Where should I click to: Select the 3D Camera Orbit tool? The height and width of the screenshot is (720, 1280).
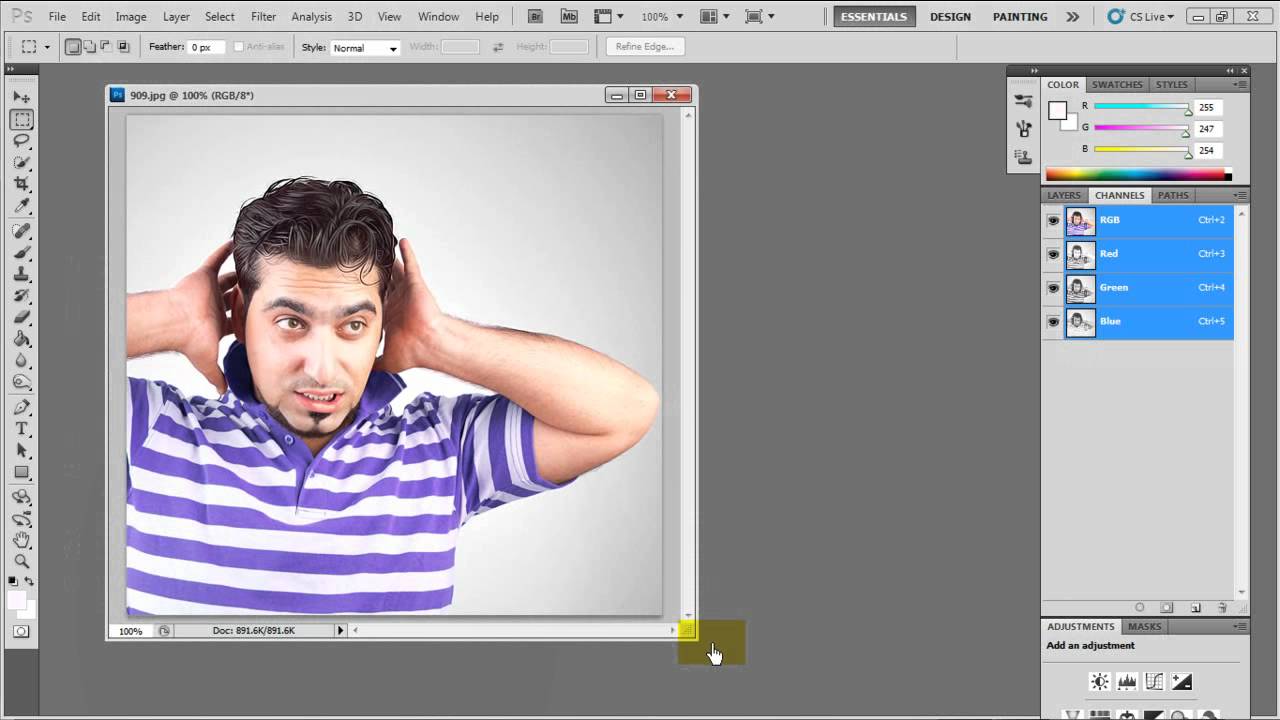pyautogui.click(x=21, y=519)
